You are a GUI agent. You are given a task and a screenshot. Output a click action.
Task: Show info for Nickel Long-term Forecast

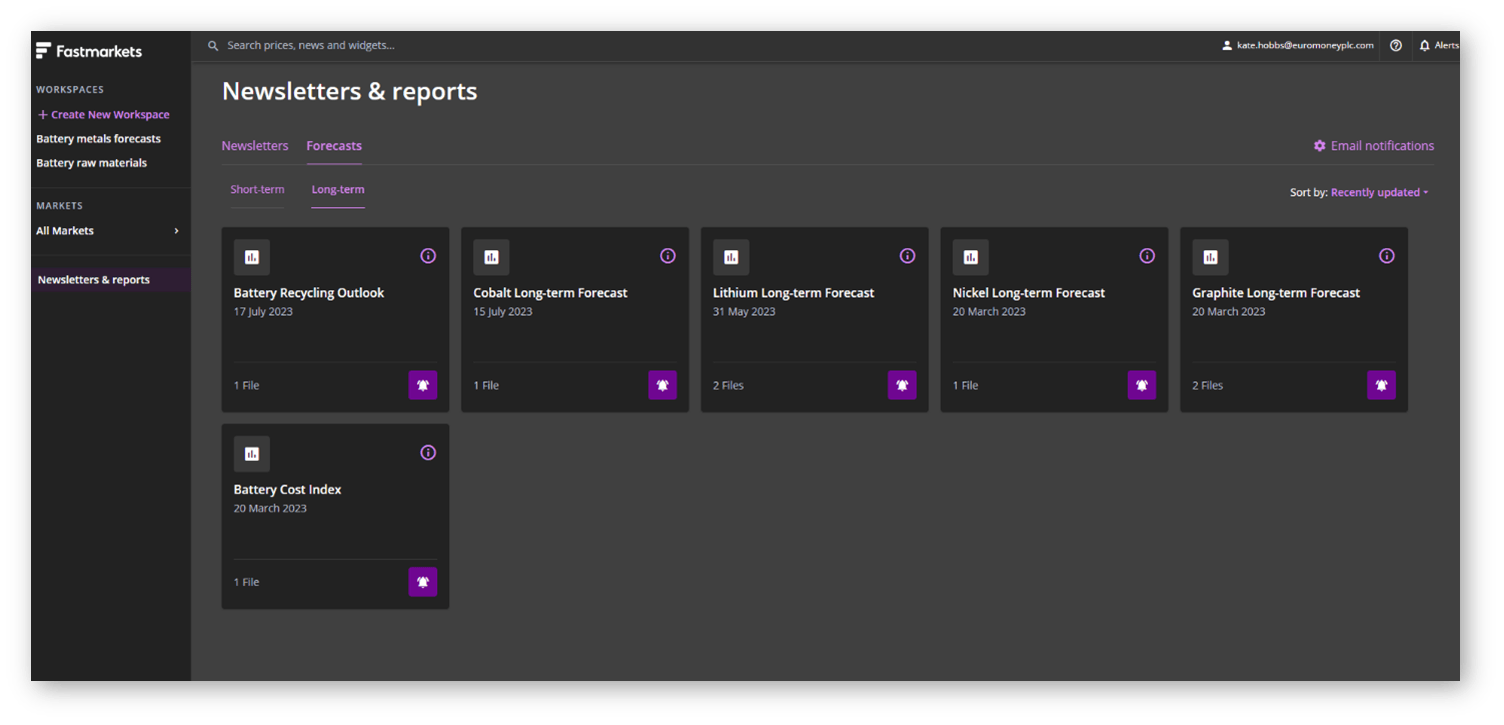1147,256
